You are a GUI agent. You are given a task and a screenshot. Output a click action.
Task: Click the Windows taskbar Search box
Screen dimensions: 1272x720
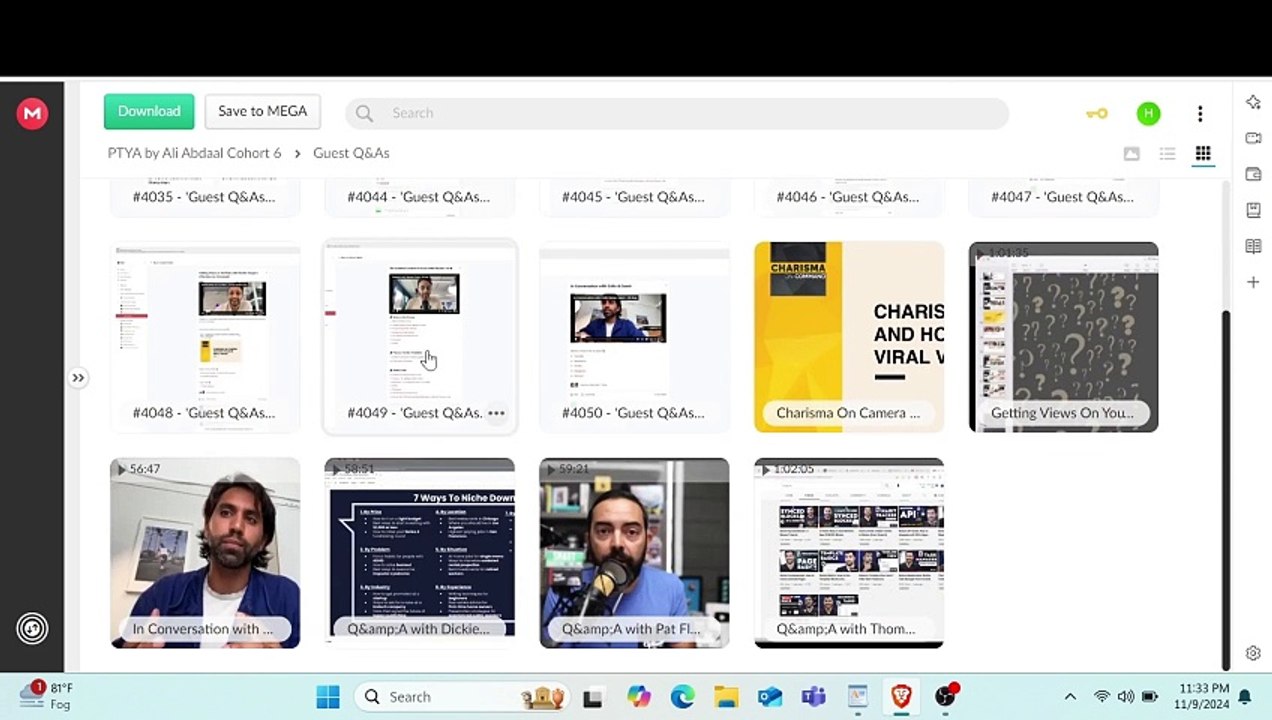[462, 697]
